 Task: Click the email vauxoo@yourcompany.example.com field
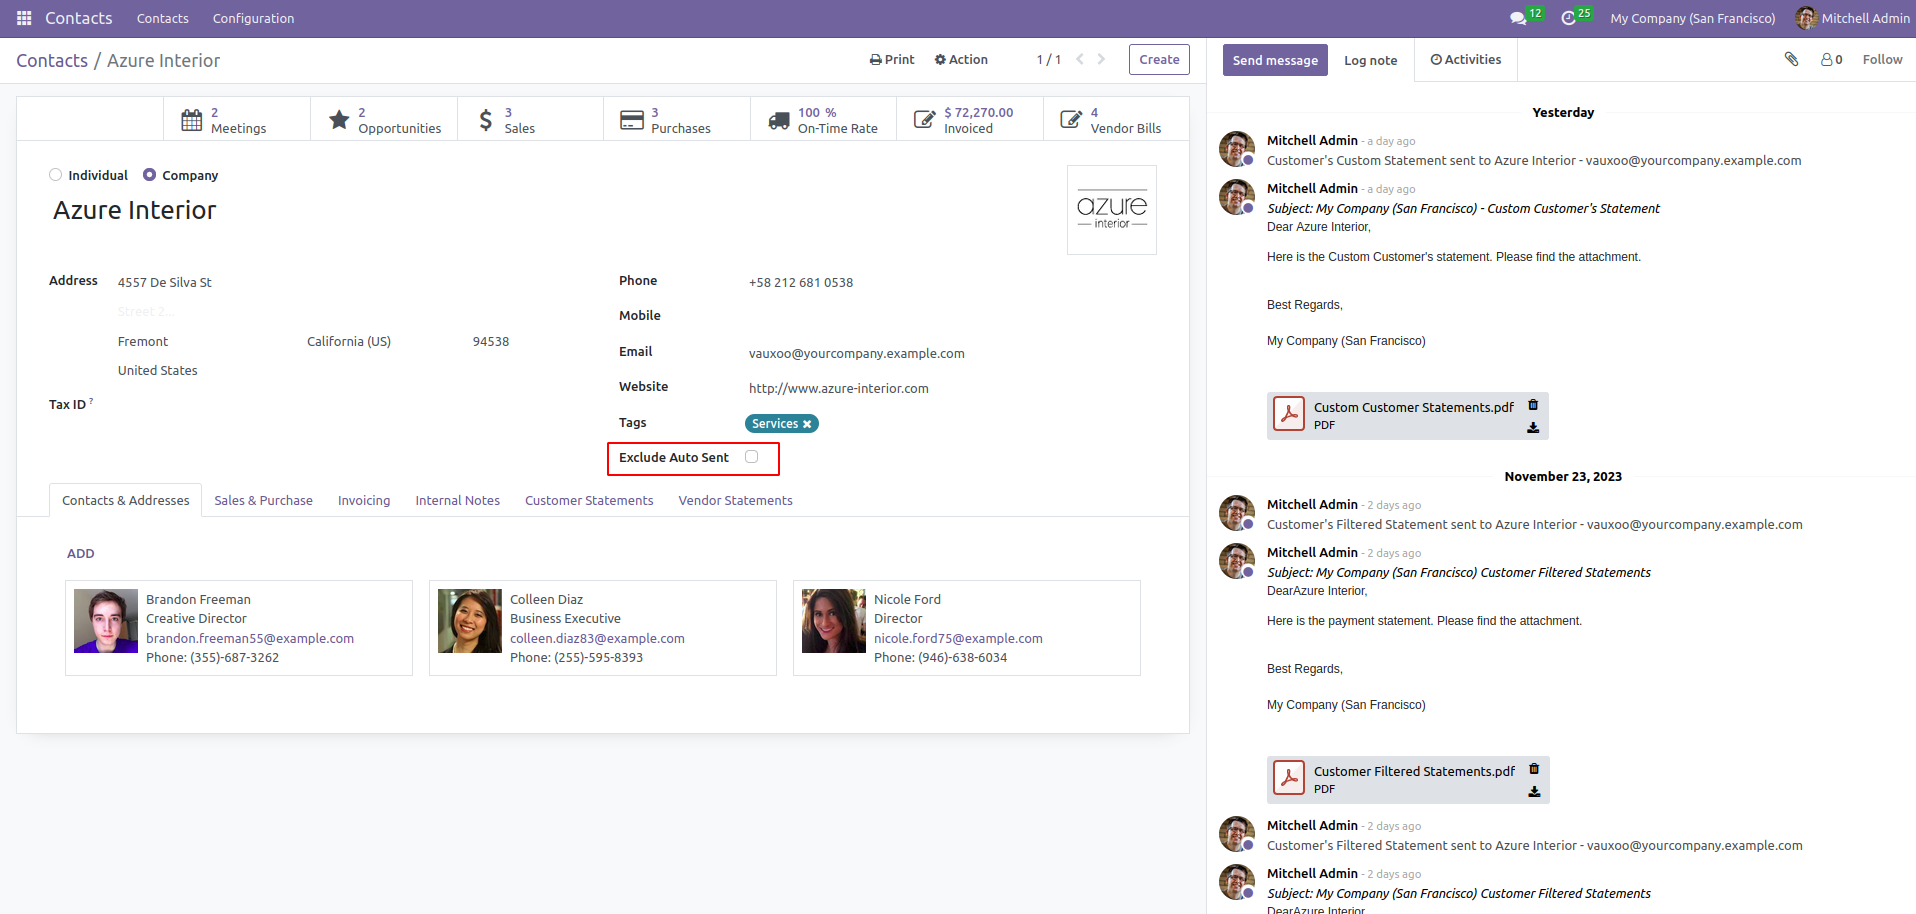[x=857, y=353]
